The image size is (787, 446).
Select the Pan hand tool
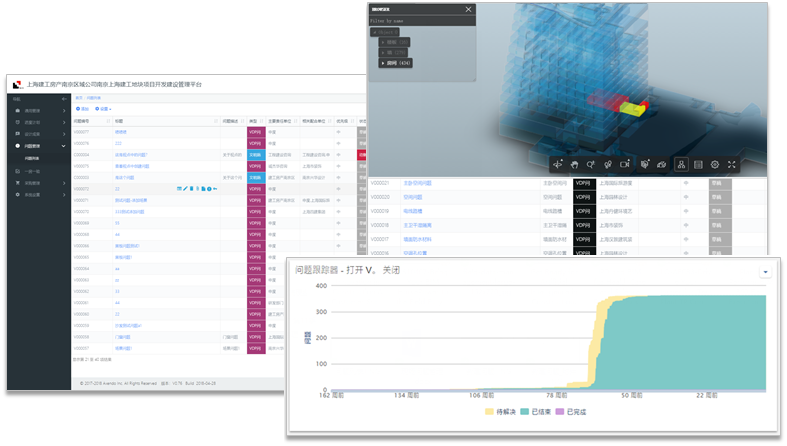(x=574, y=165)
